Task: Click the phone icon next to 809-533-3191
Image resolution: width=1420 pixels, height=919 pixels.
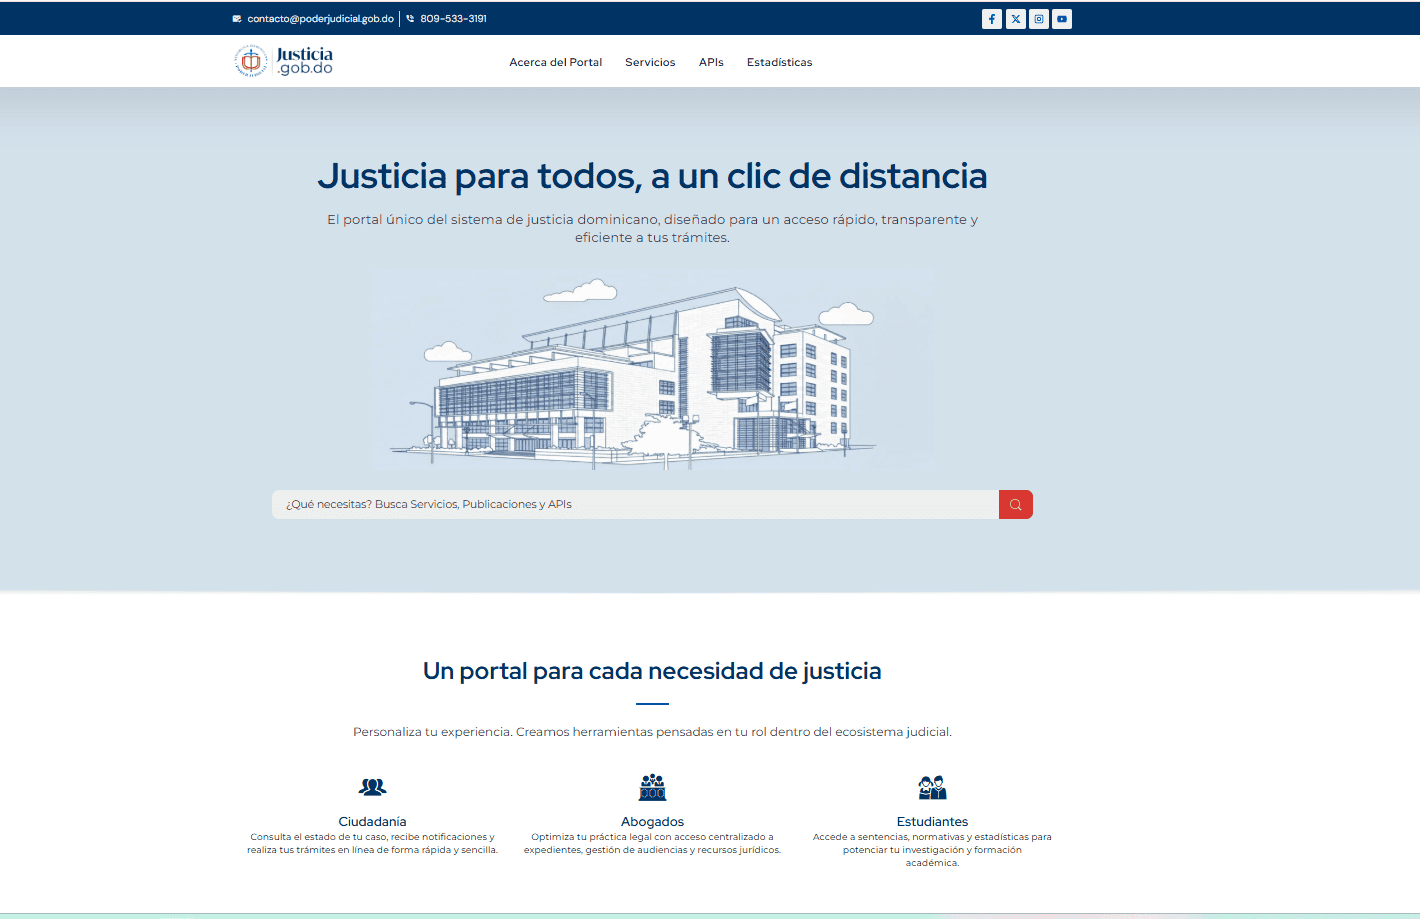Action: pyautogui.click(x=410, y=18)
